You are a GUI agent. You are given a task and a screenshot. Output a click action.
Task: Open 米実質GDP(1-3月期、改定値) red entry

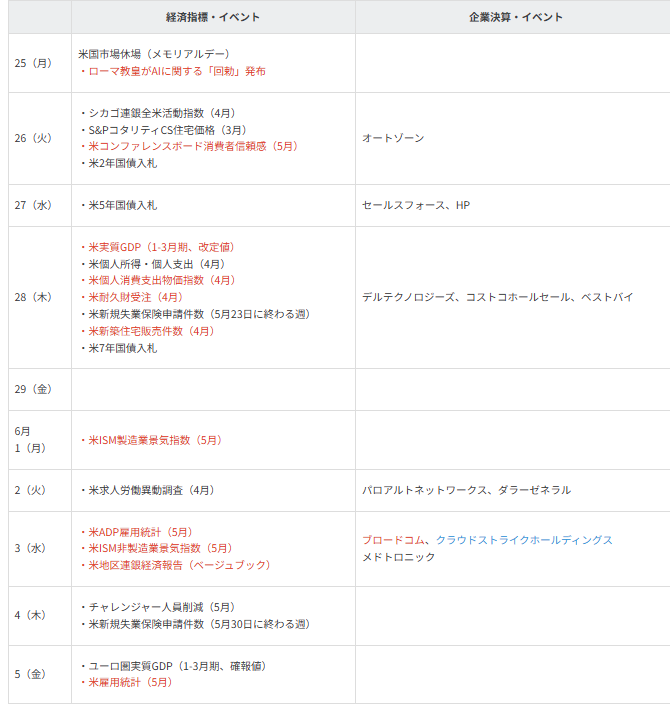pyautogui.click(x=157, y=247)
